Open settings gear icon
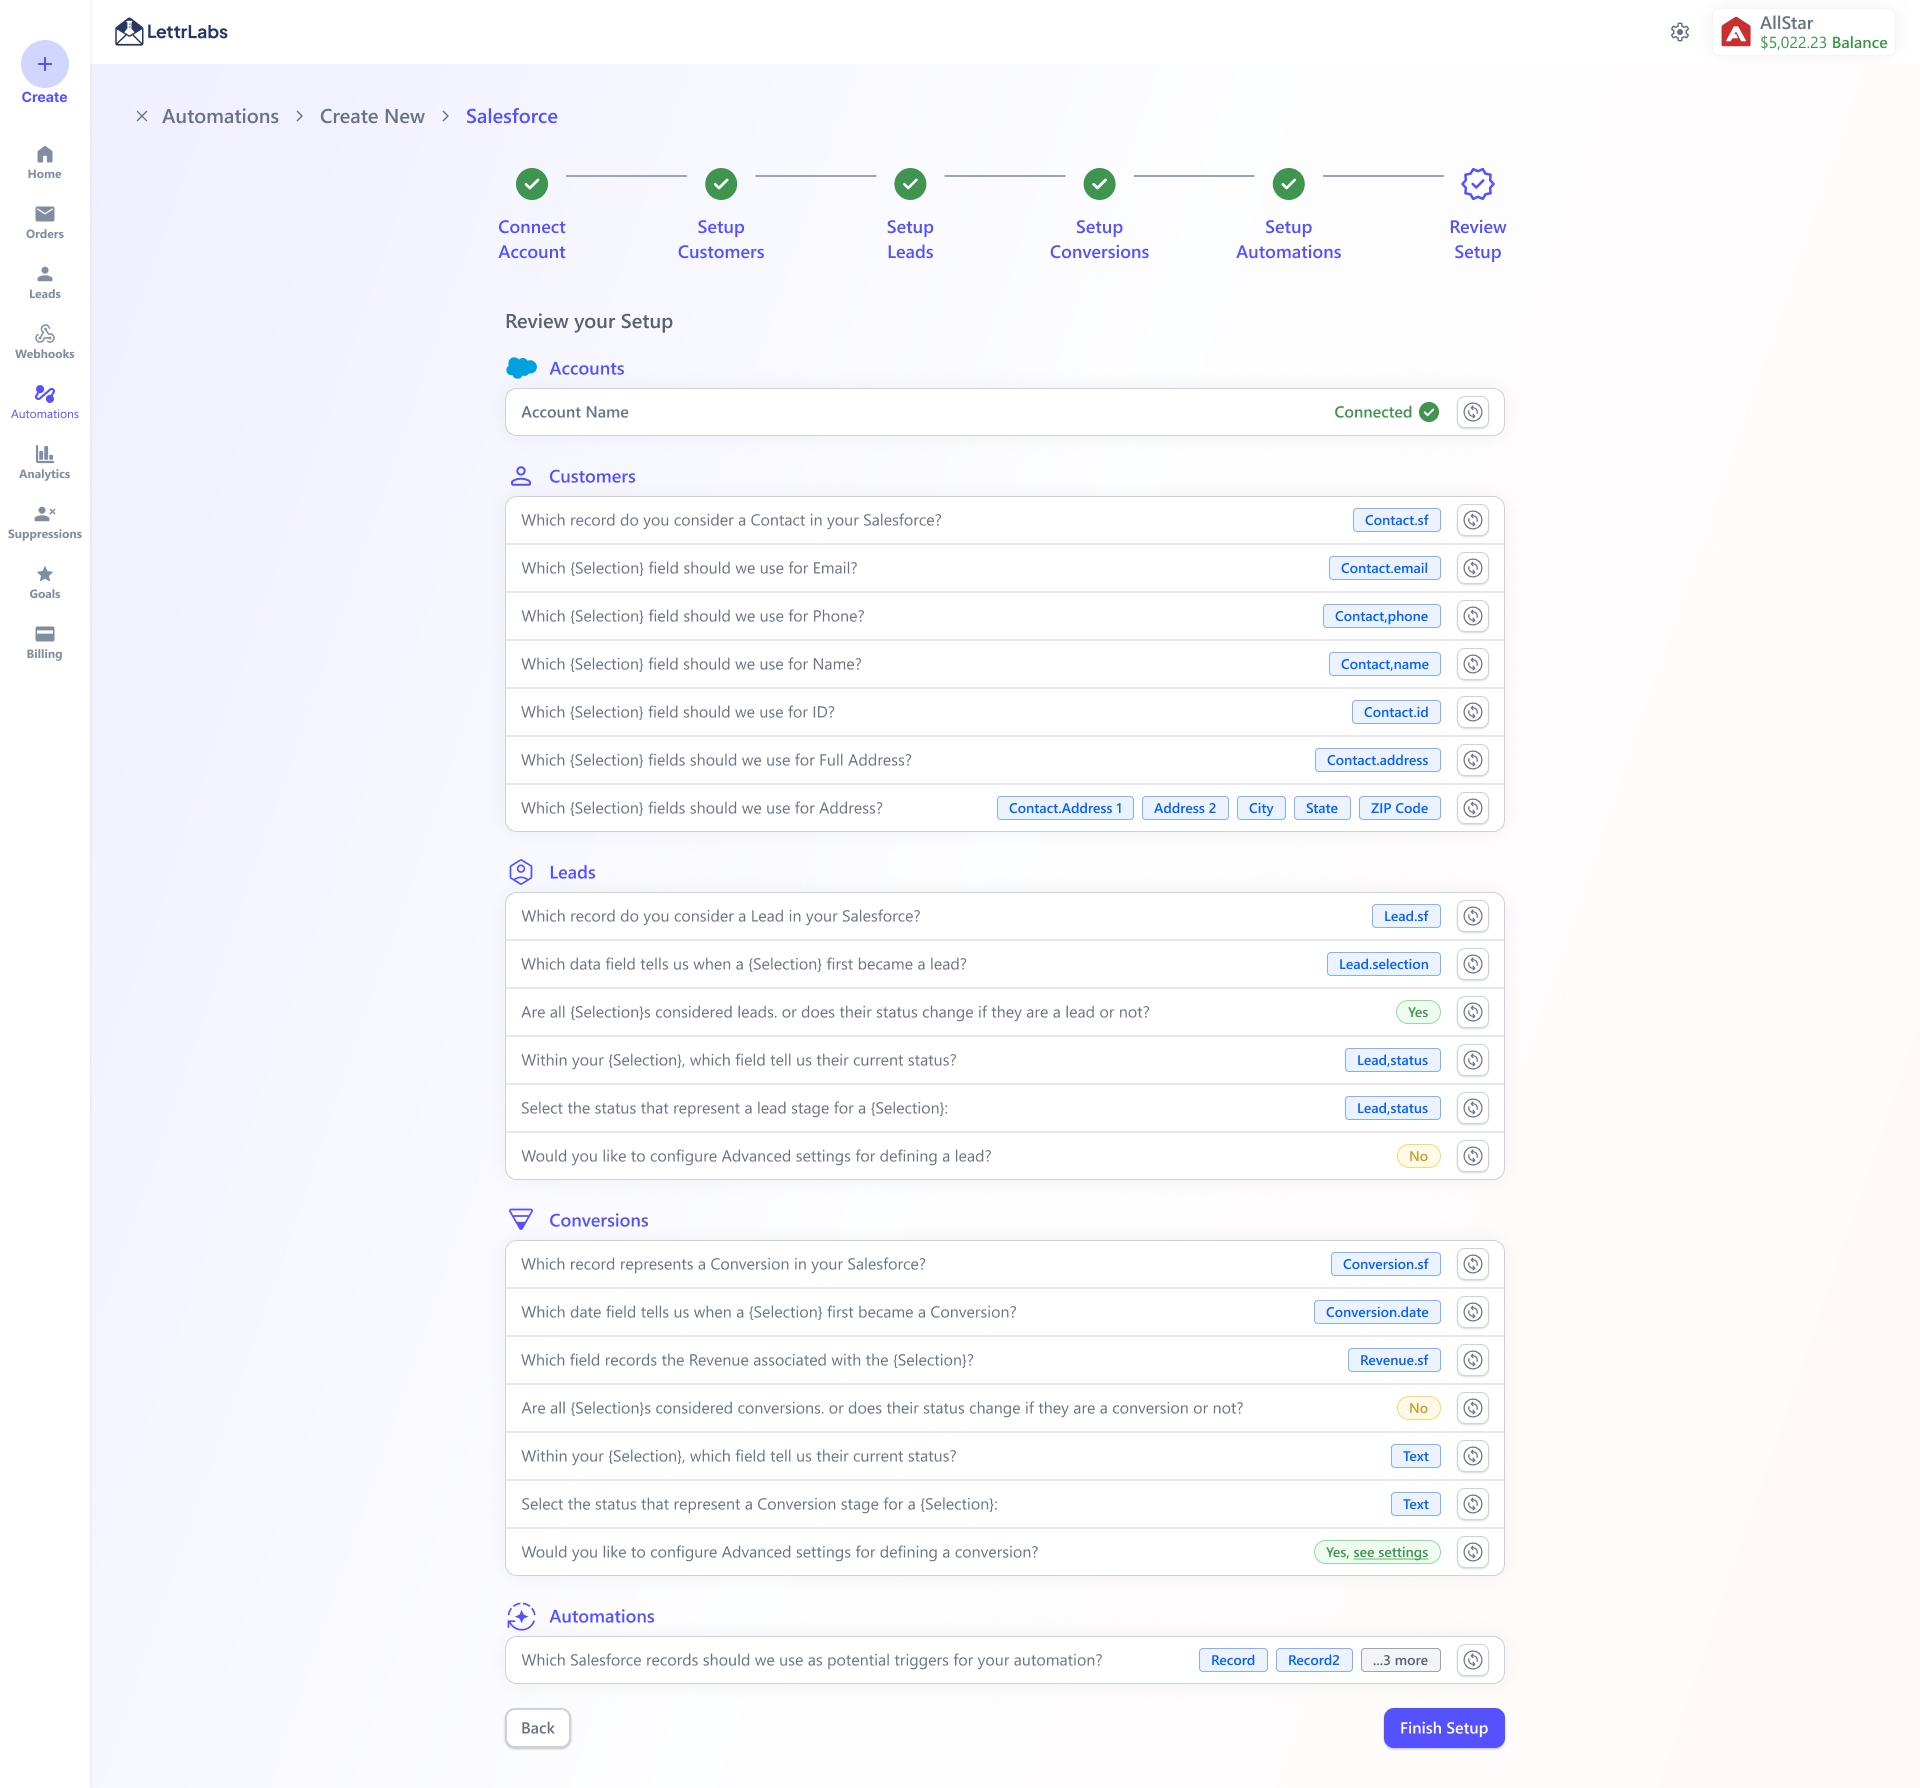 coord(1680,32)
